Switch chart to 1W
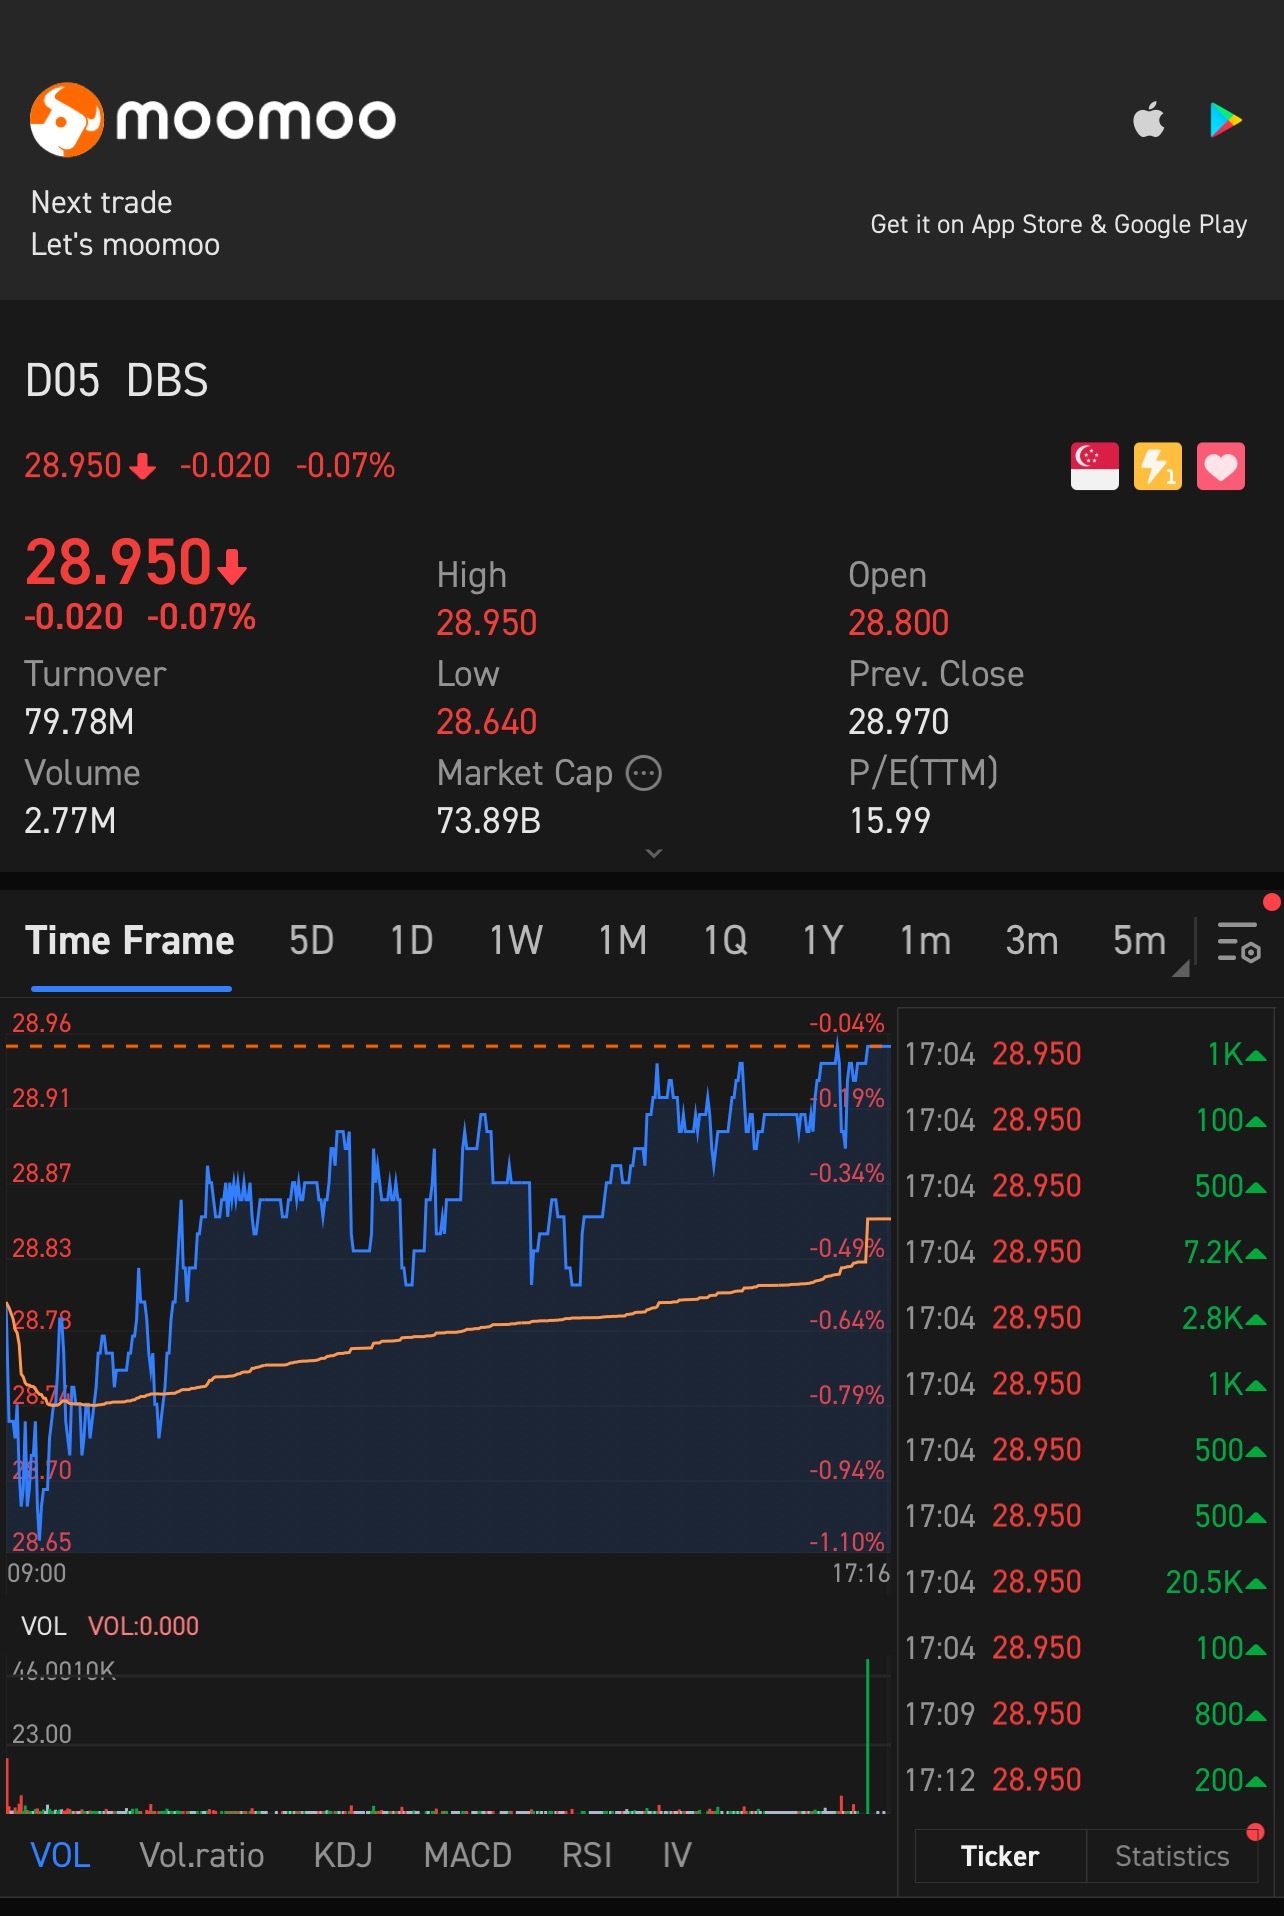Image resolution: width=1284 pixels, height=1916 pixels. 516,941
